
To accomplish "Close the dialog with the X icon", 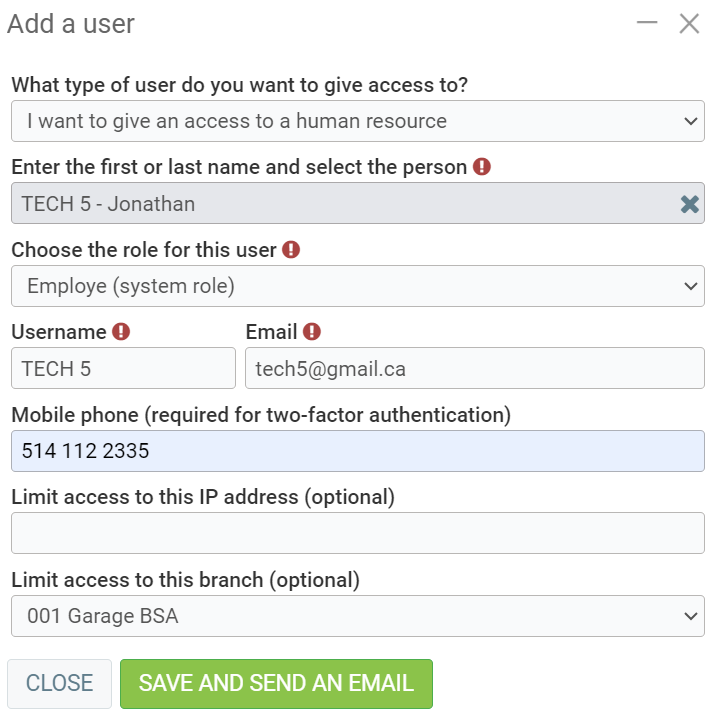I will click(x=689, y=23).
